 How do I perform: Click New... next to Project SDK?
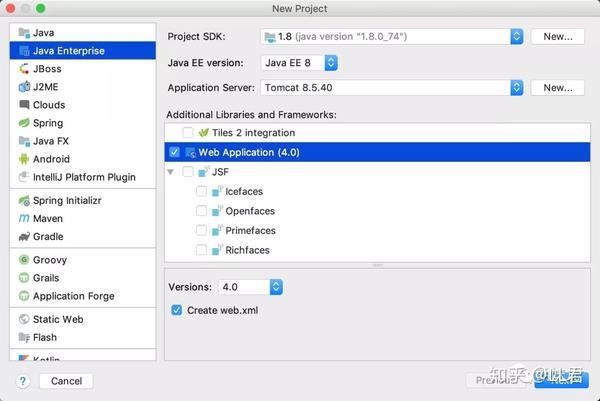tap(558, 37)
